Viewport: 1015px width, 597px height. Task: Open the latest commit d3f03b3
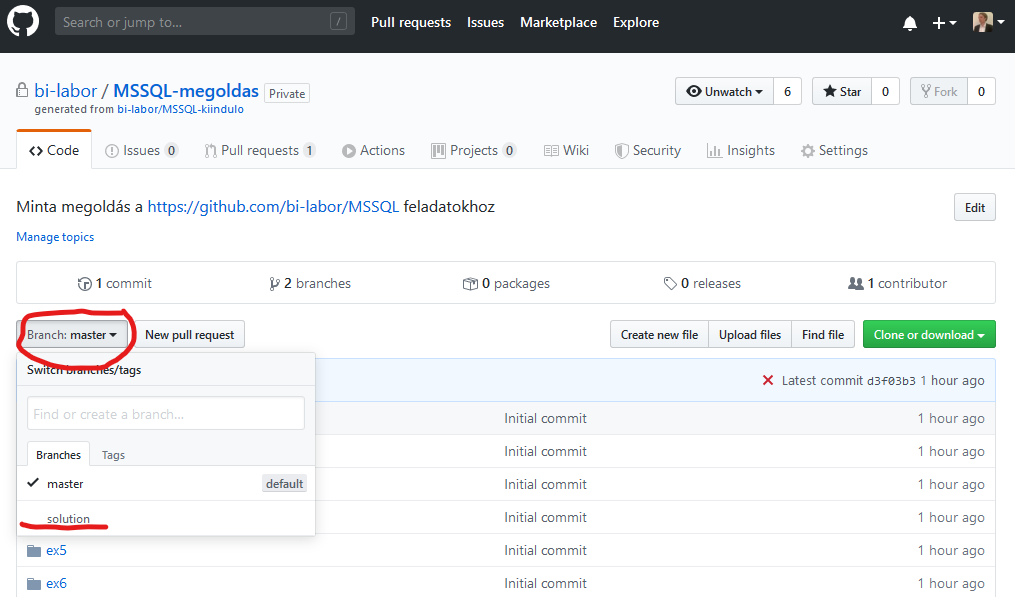(891, 381)
